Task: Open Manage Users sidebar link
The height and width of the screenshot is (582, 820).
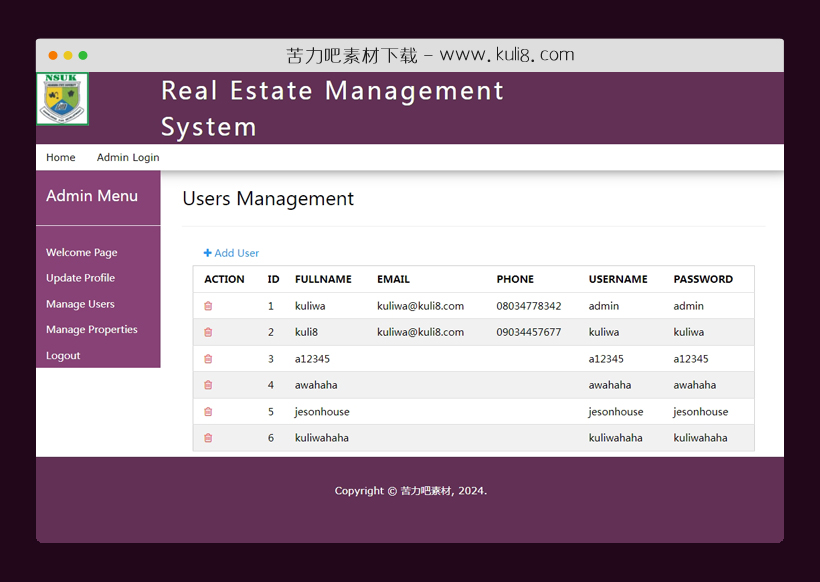Action: pyautogui.click(x=80, y=304)
